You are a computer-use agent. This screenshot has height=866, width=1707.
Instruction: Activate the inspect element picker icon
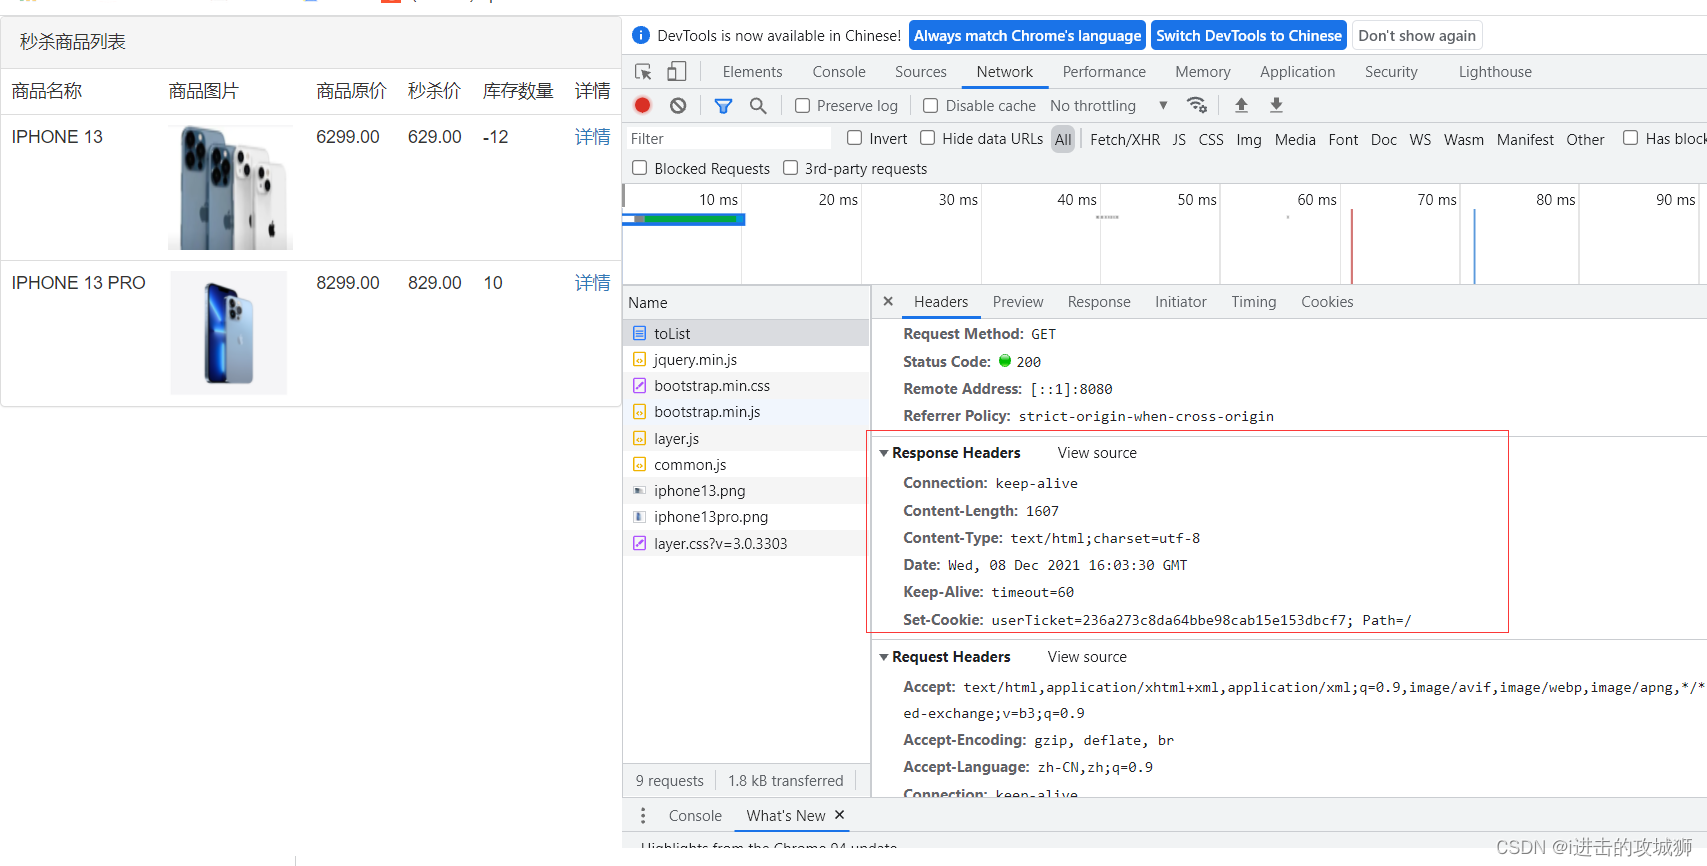pos(644,72)
